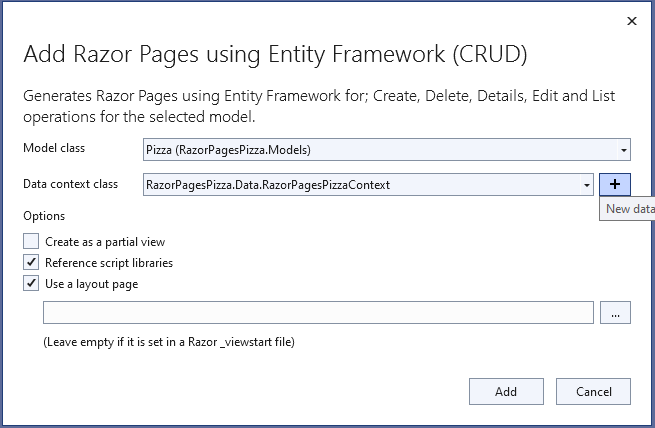This screenshot has width=655, height=428.
Task: Click the "Model class" field label
Action: [x=54, y=148]
